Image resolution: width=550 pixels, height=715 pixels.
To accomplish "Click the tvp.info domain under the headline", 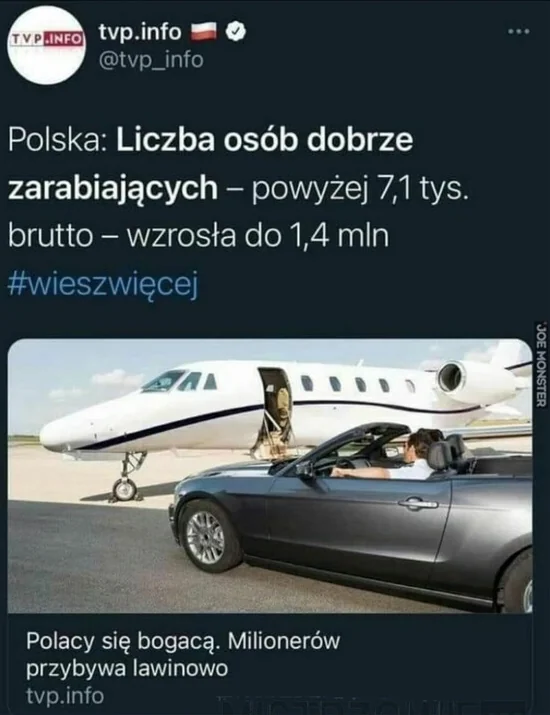I will coord(65,696).
